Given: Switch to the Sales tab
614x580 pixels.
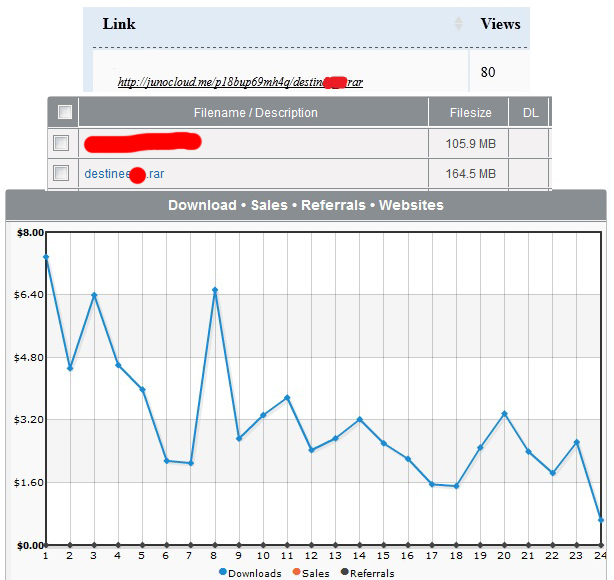Looking at the screenshot, I should tap(269, 205).
